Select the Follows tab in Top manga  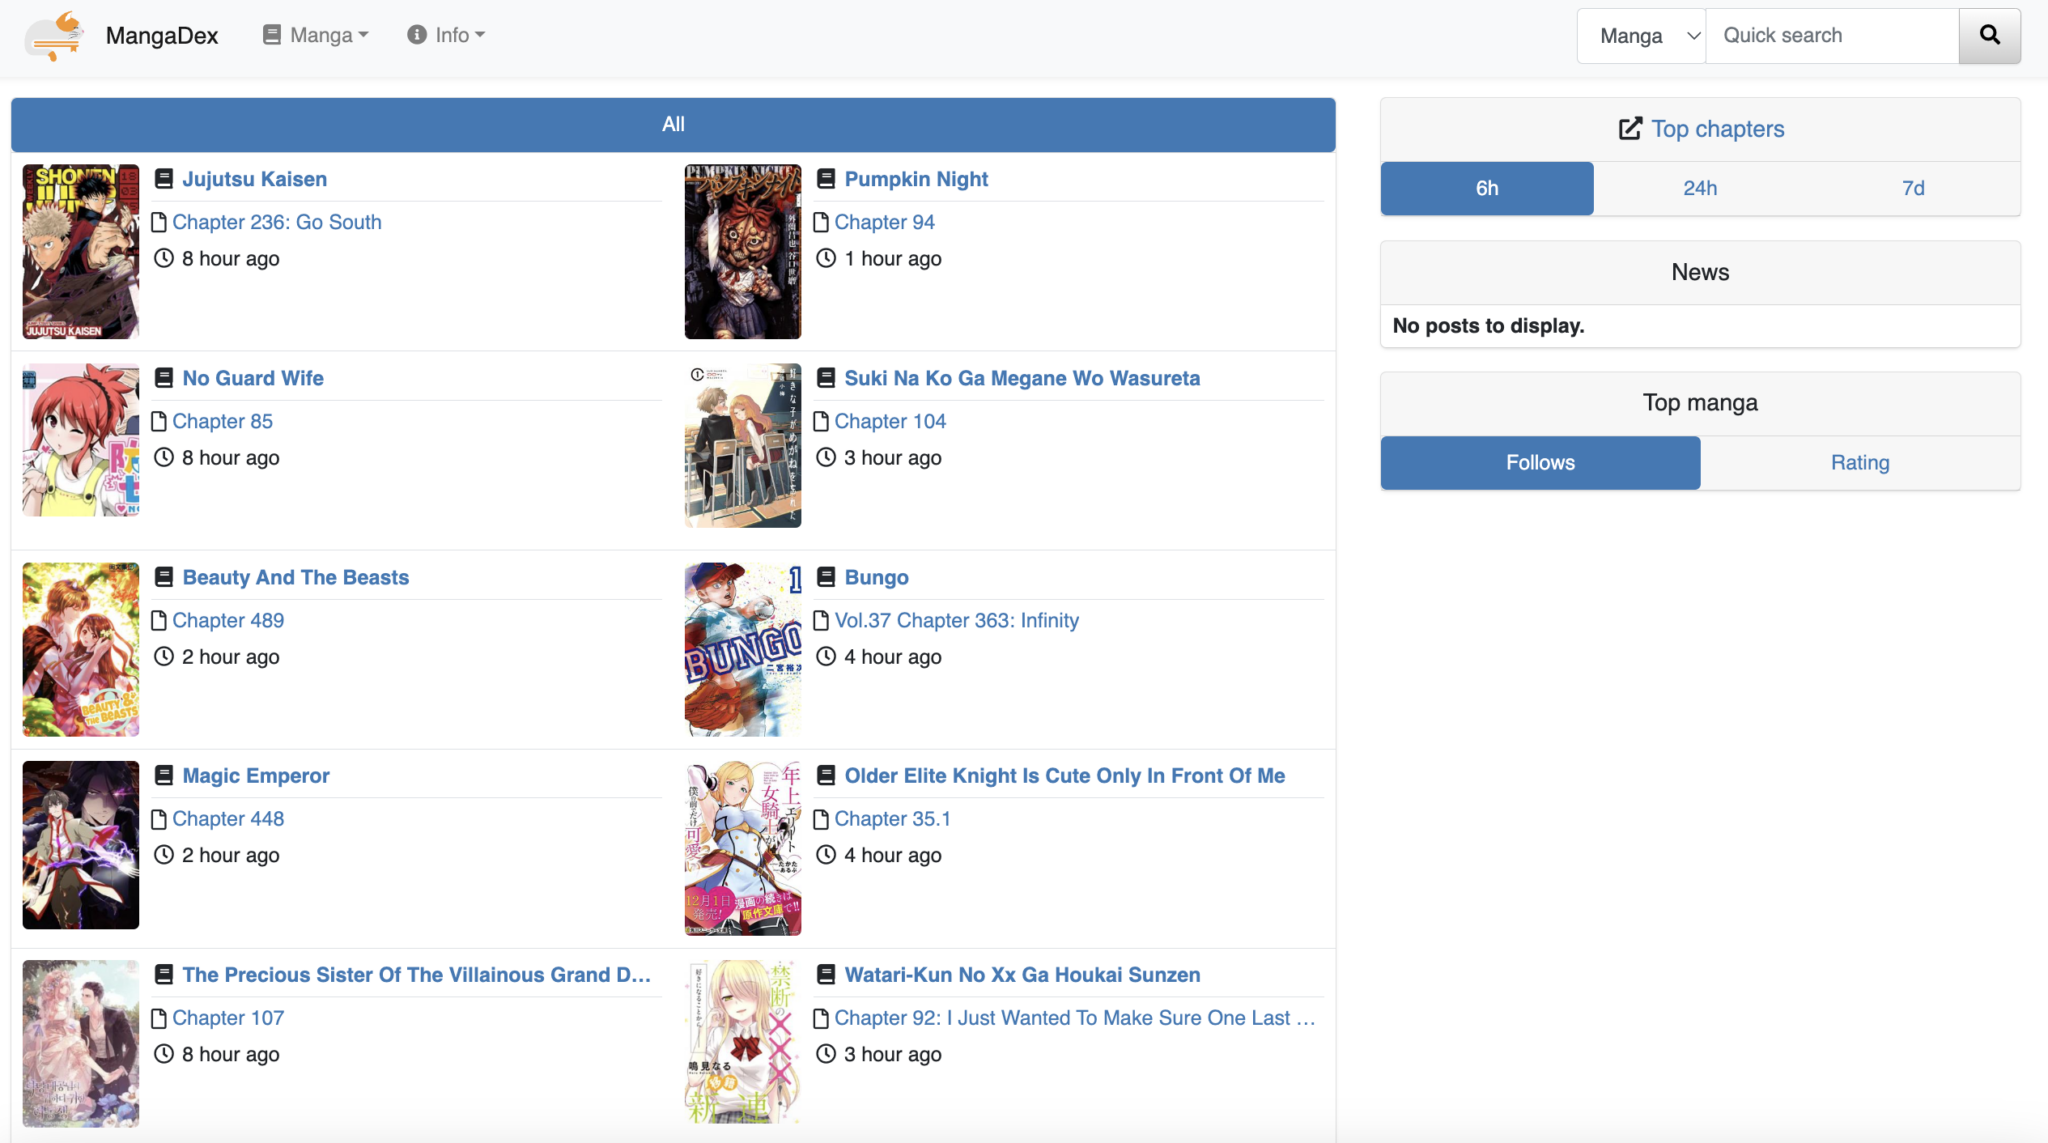(1540, 462)
